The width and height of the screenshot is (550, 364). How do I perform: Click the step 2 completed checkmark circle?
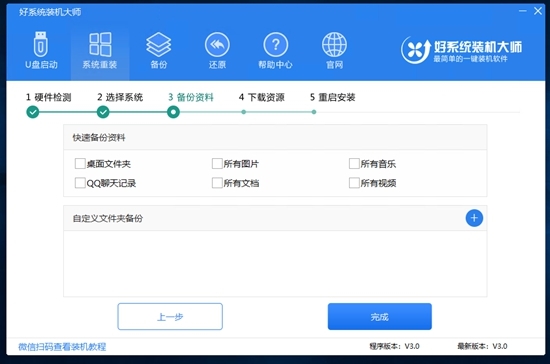(103, 112)
